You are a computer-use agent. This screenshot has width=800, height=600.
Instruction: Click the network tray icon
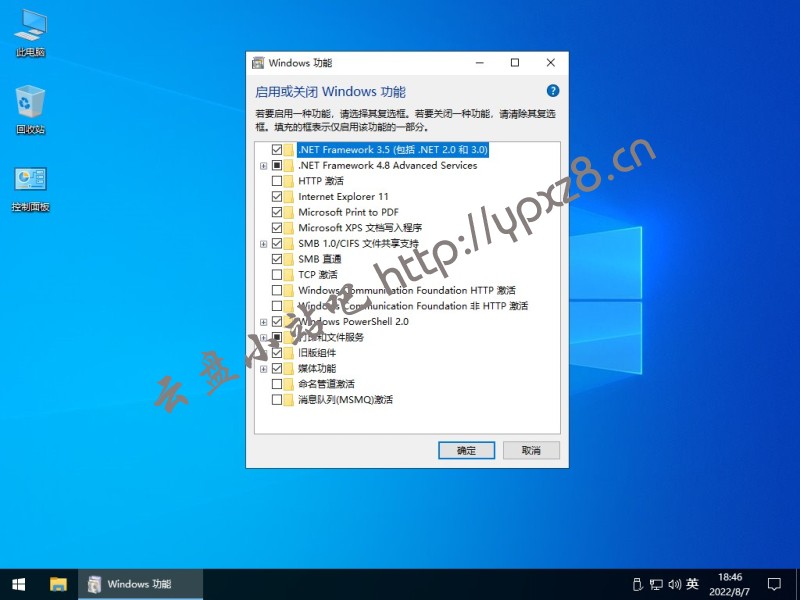pyautogui.click(x=656, y=584)
